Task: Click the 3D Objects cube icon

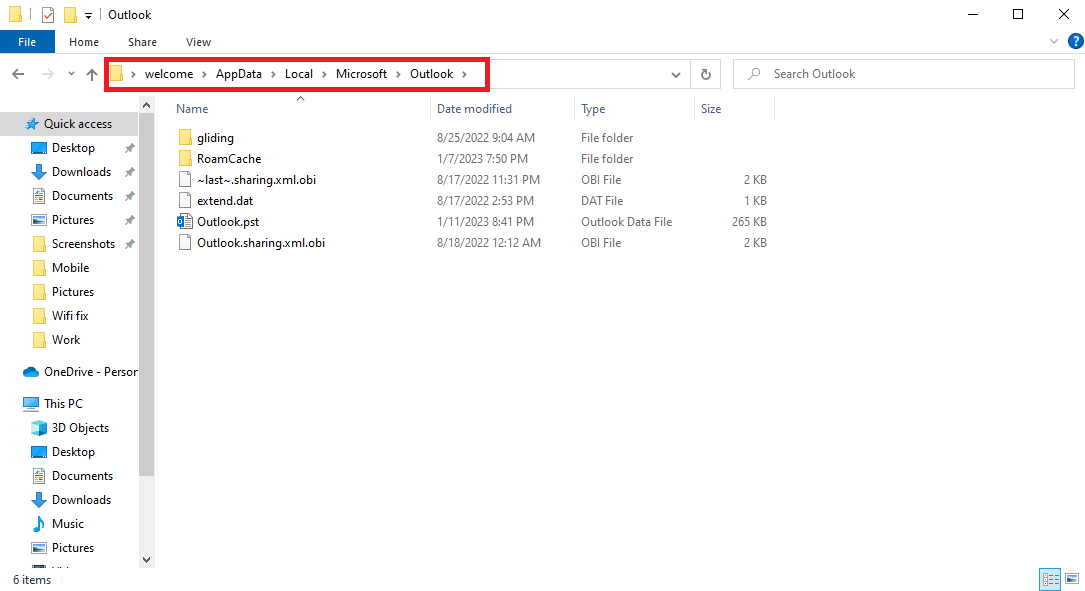Action: pyautogui.click(x=39, y=428)
